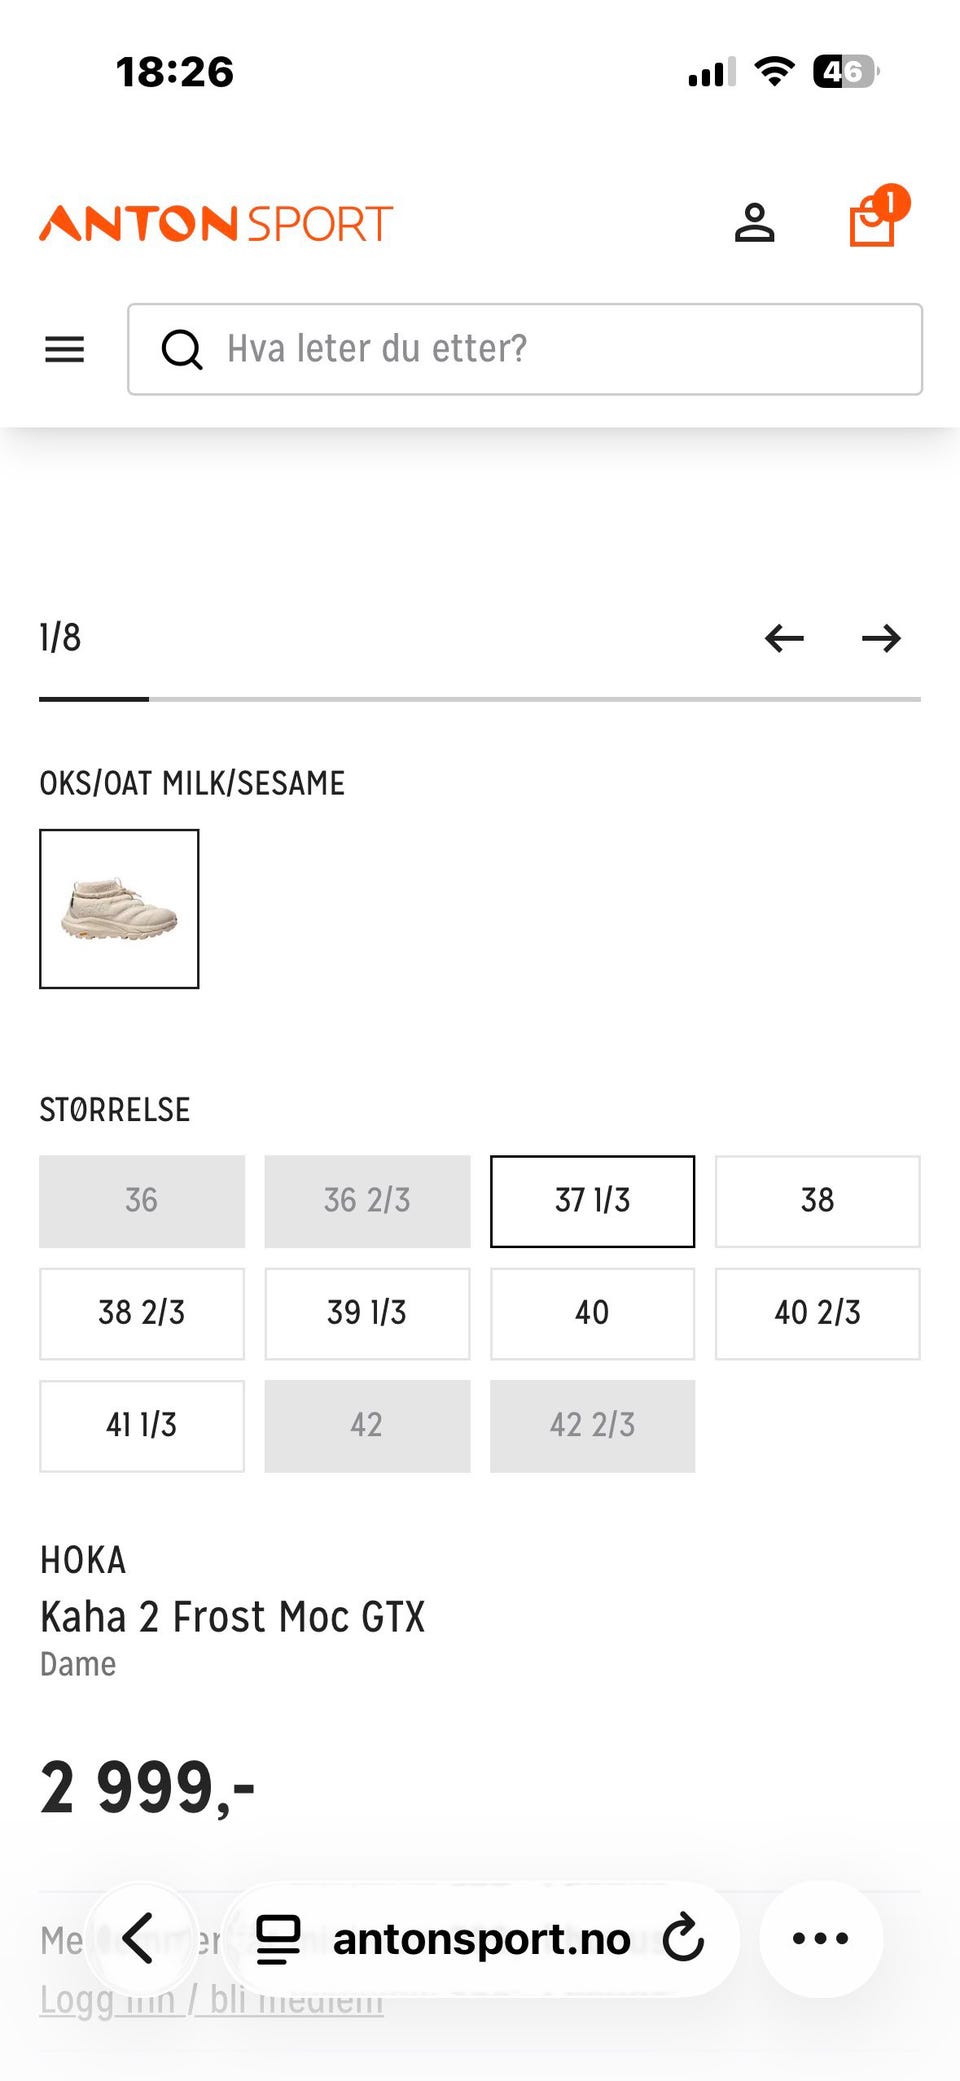Tap the browser back chevron button
Image resolution: width=960 pixels, height=2081 pixels.
pyautogui.click(x=139, y=1938)
